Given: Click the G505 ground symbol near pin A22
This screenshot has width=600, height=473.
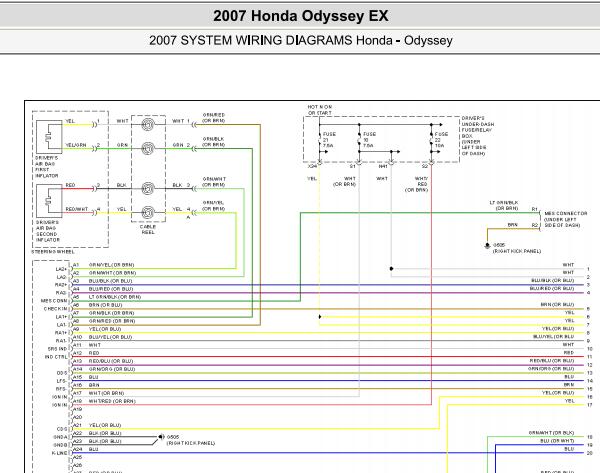Looking at the screenshot, I should pyautogui.click(x=161, y=437).
